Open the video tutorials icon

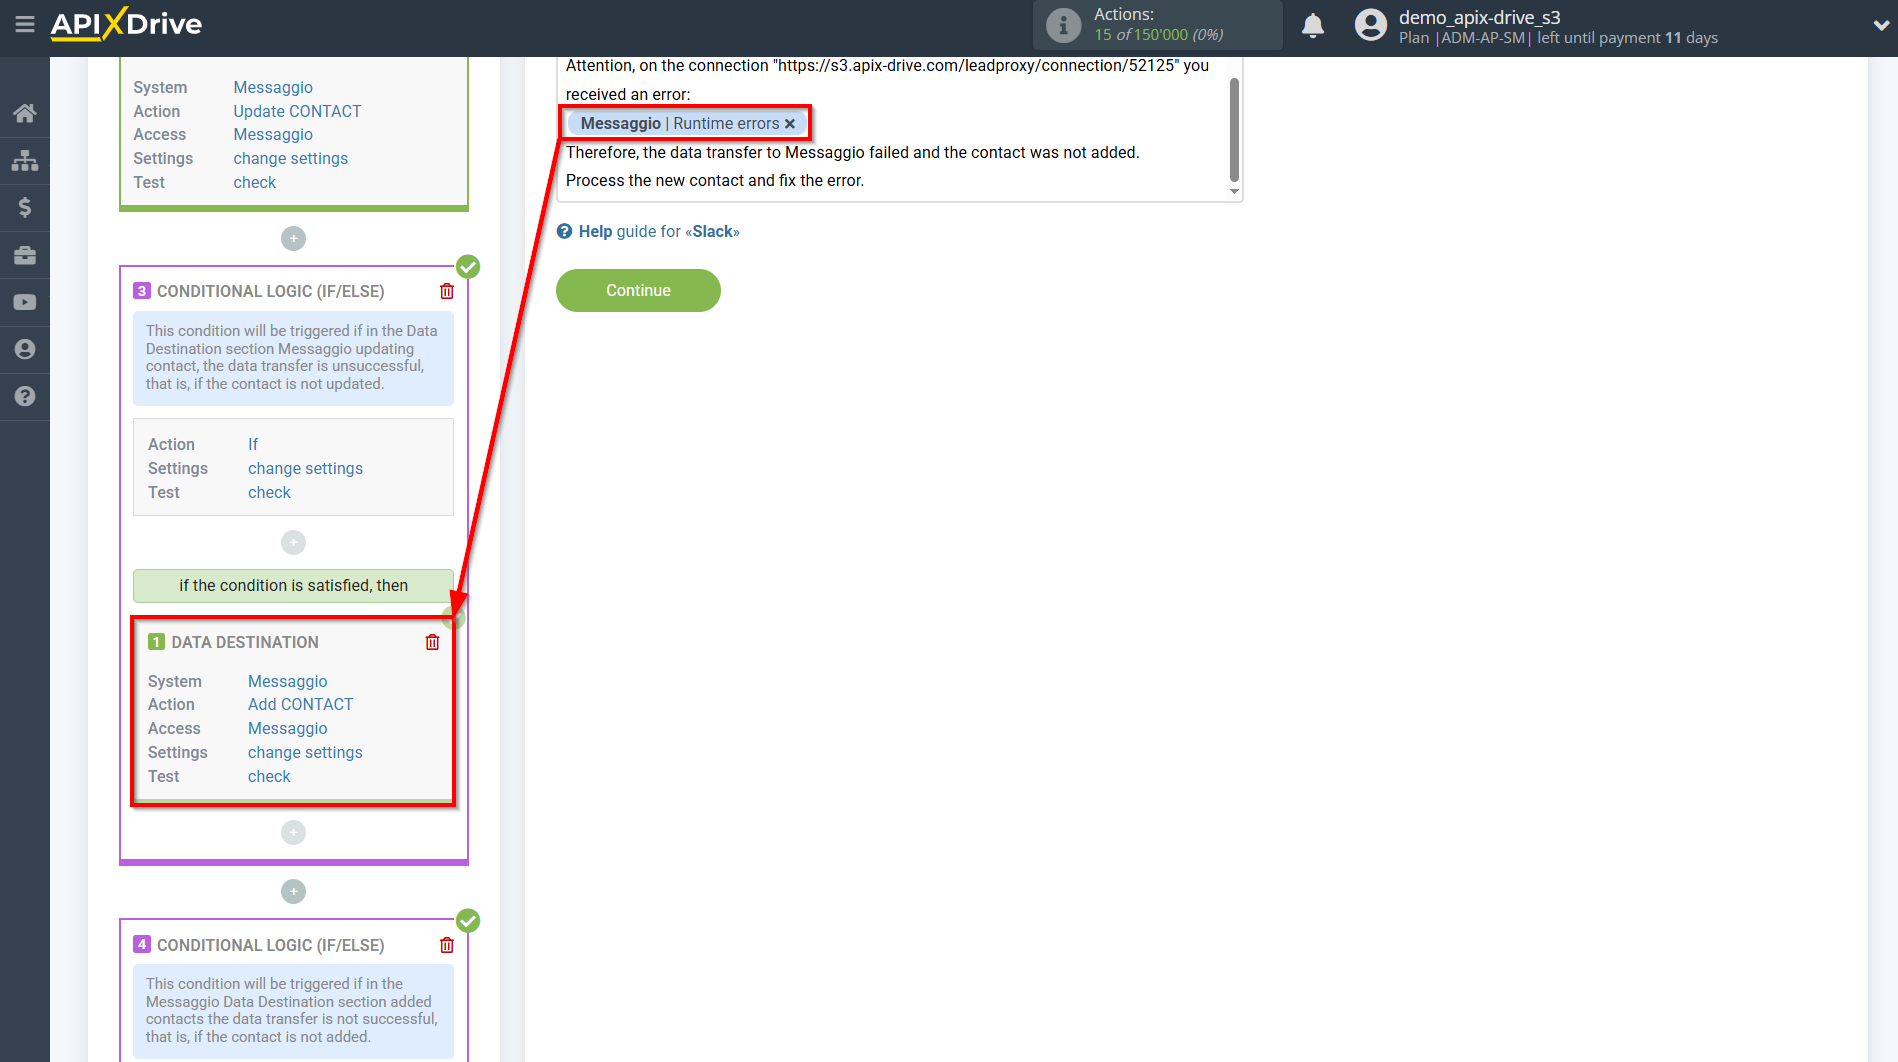(25, 302)
